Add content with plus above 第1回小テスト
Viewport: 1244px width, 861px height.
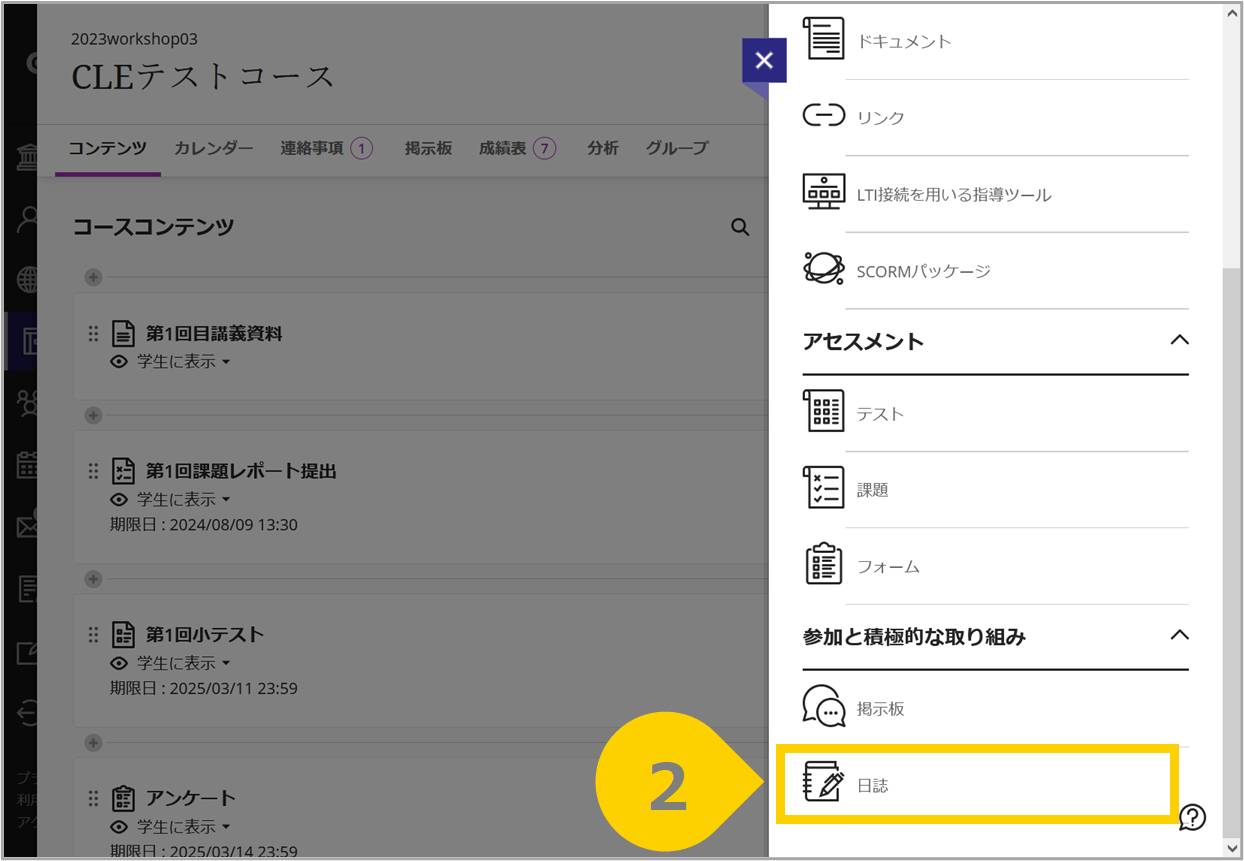pyautogui.click(x=93, y=579)
